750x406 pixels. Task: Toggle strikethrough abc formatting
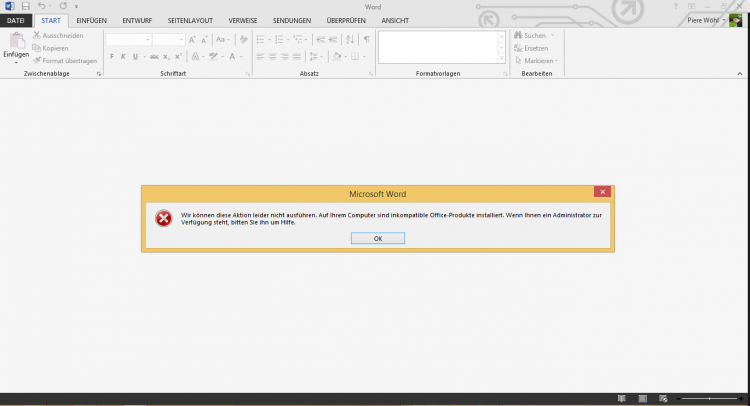pos(154,56)
